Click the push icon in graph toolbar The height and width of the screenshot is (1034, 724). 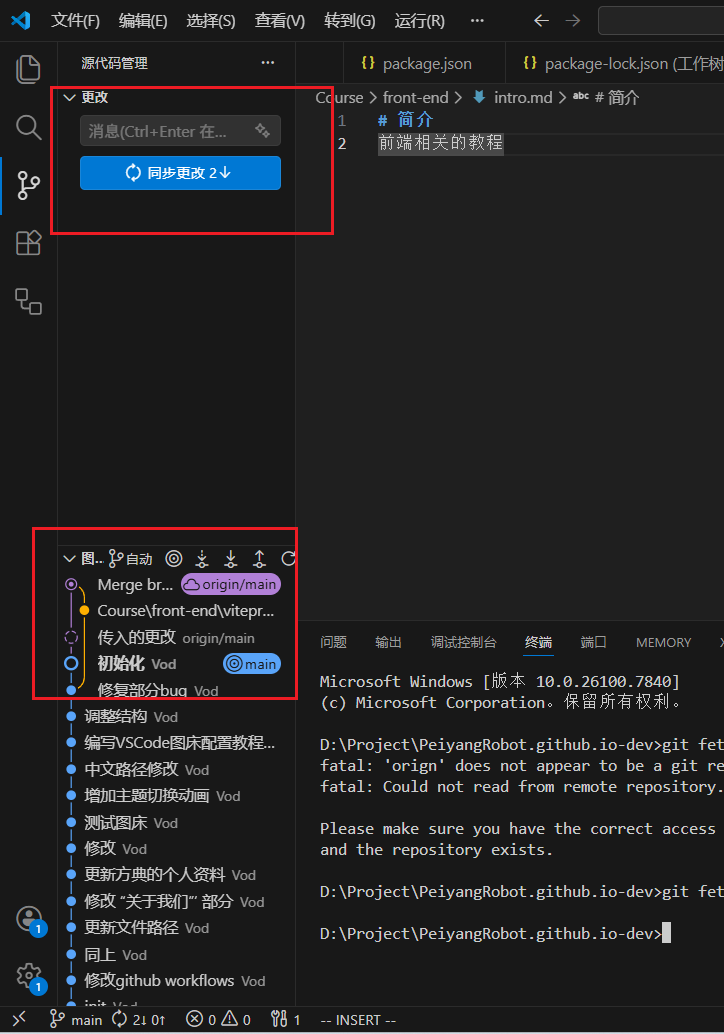pos(260,559)
